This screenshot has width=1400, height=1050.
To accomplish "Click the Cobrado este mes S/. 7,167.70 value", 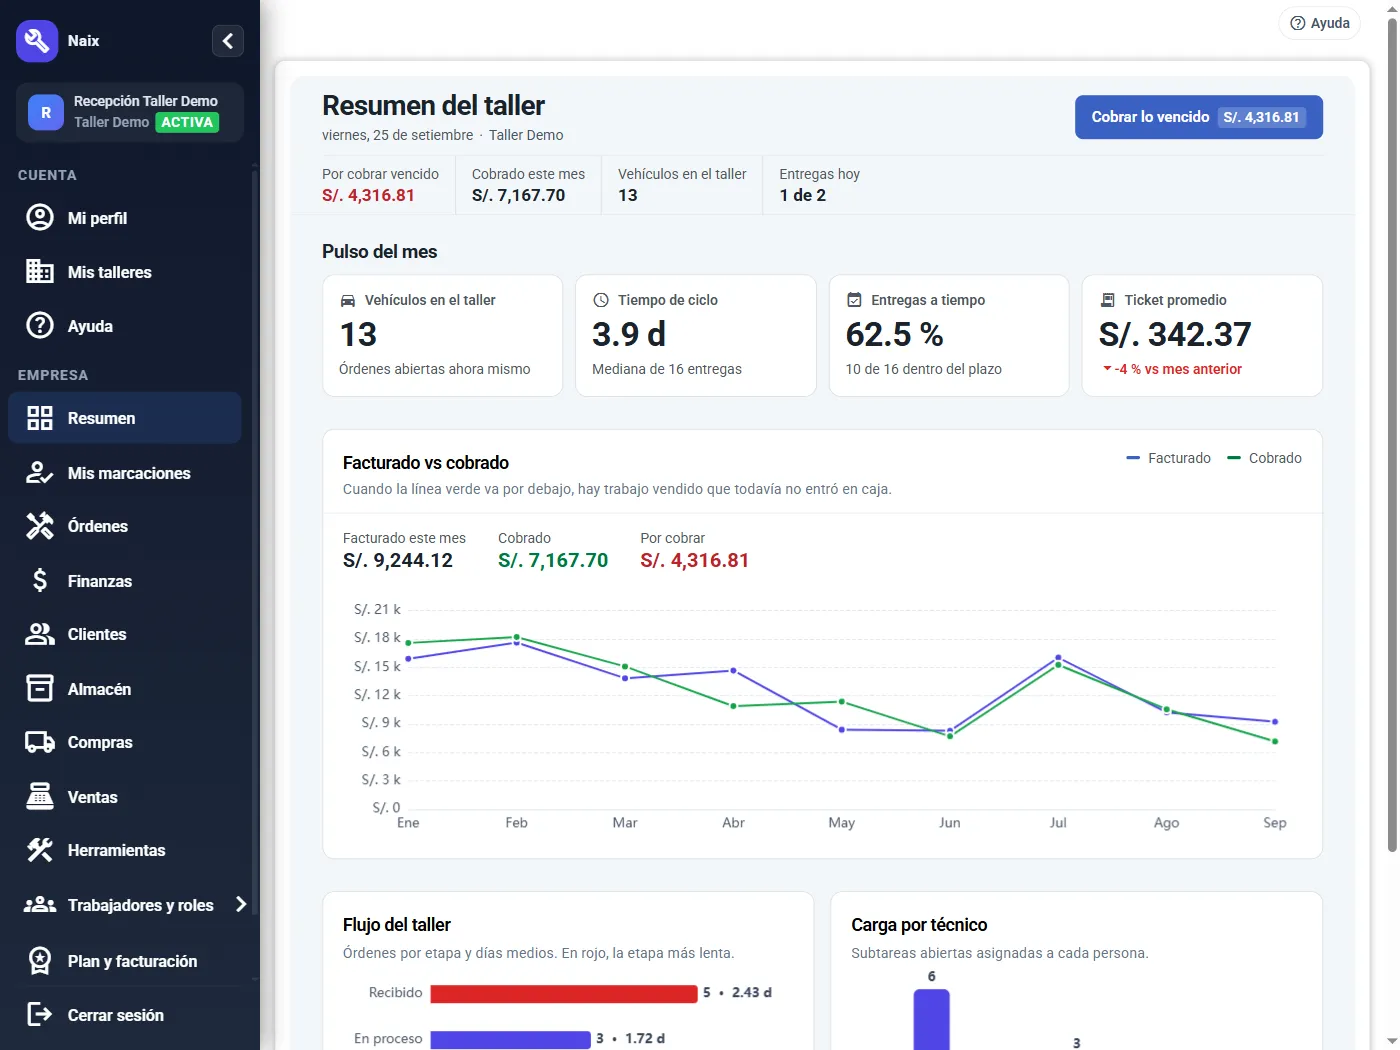I will pos(518,195).
